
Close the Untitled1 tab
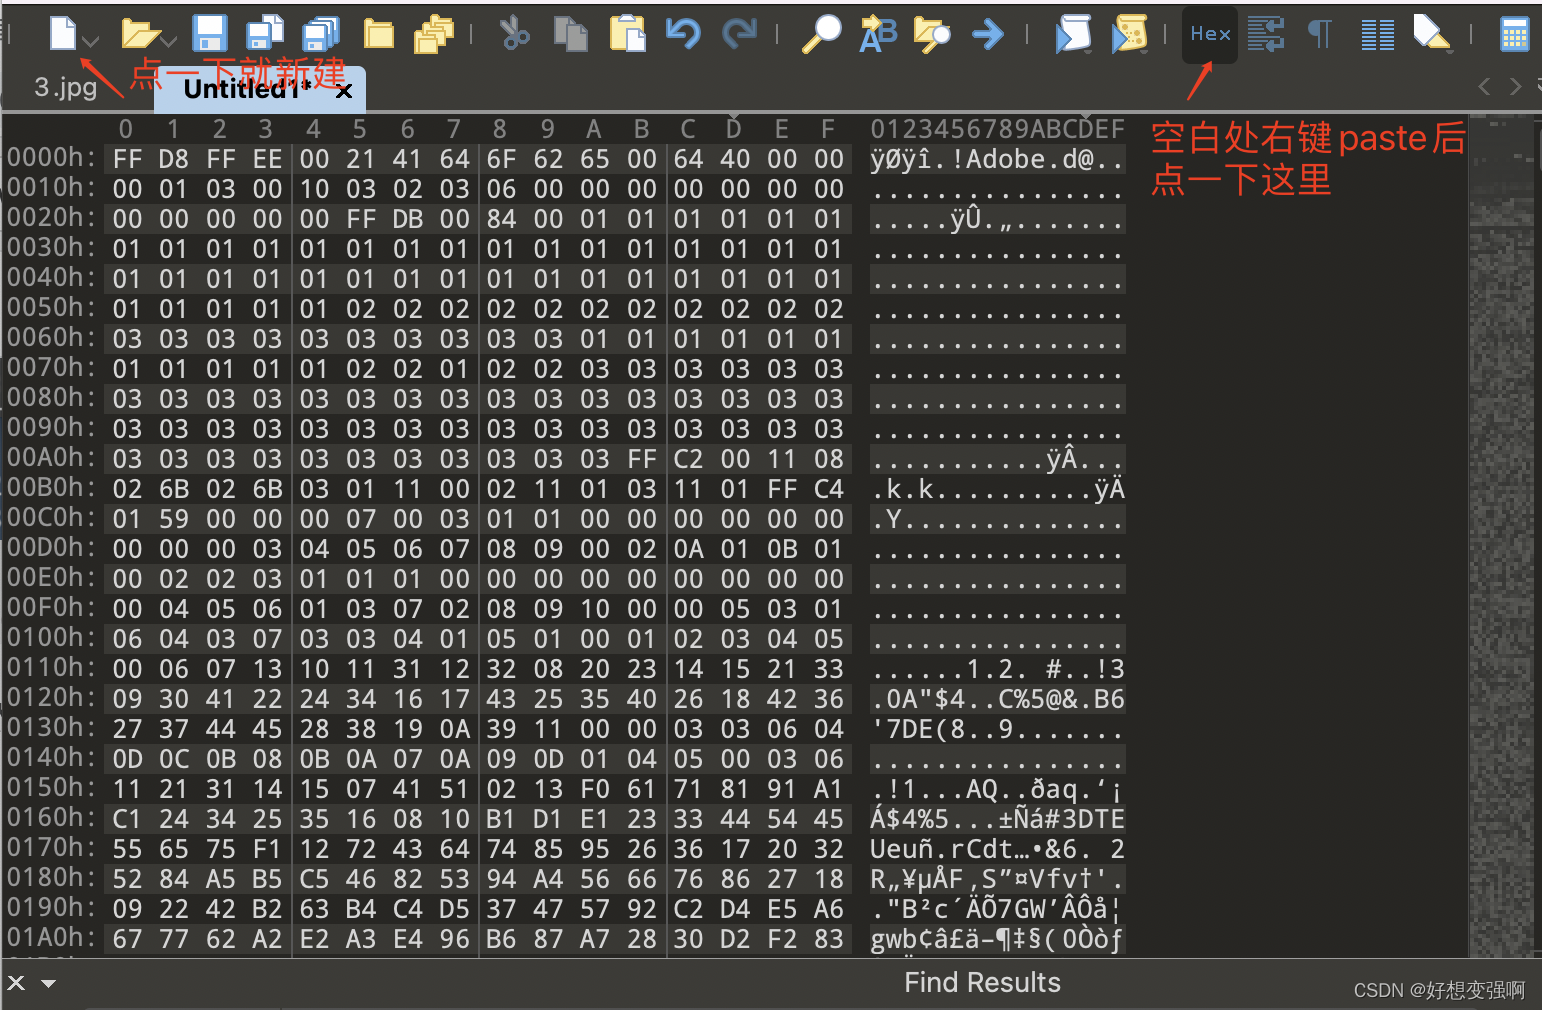tap(344, 91)
